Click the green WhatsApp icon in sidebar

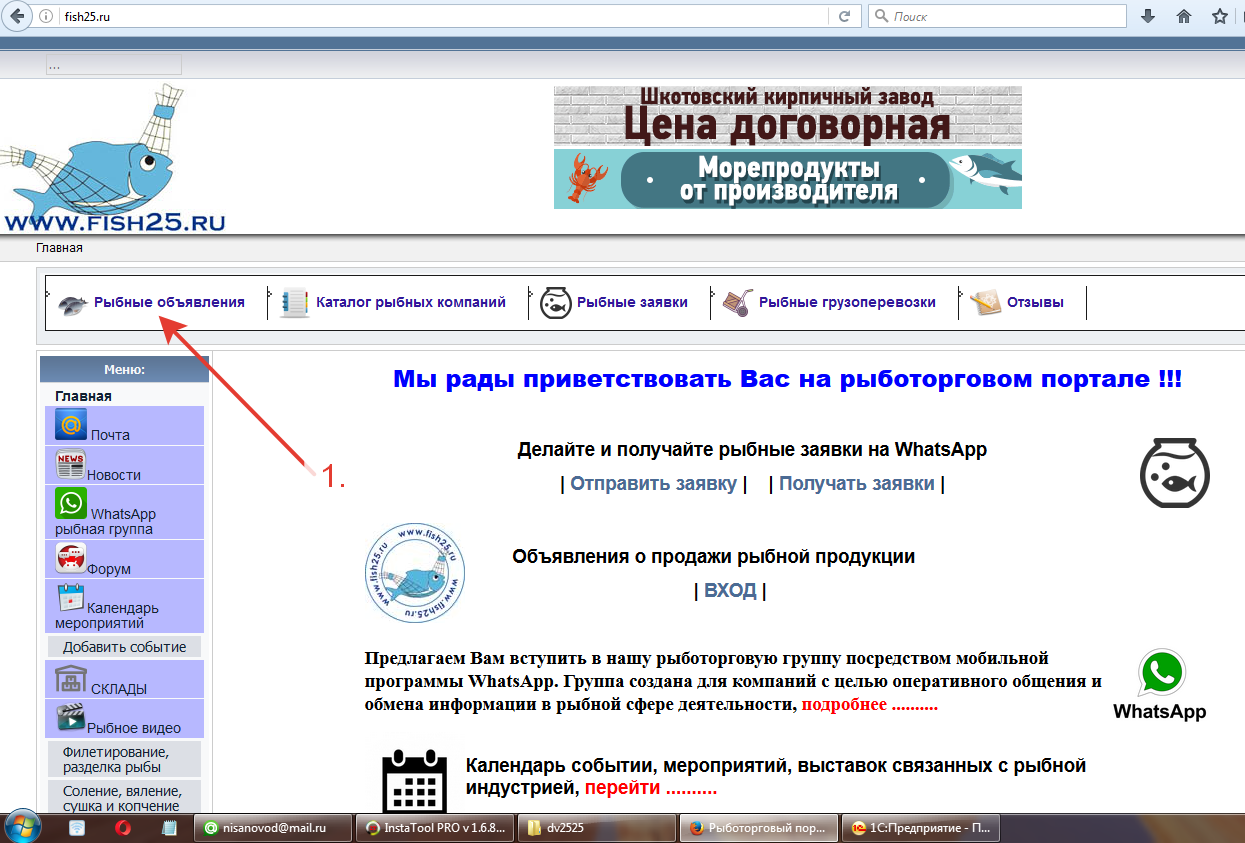pyautogui.click(x=71, y=503)
